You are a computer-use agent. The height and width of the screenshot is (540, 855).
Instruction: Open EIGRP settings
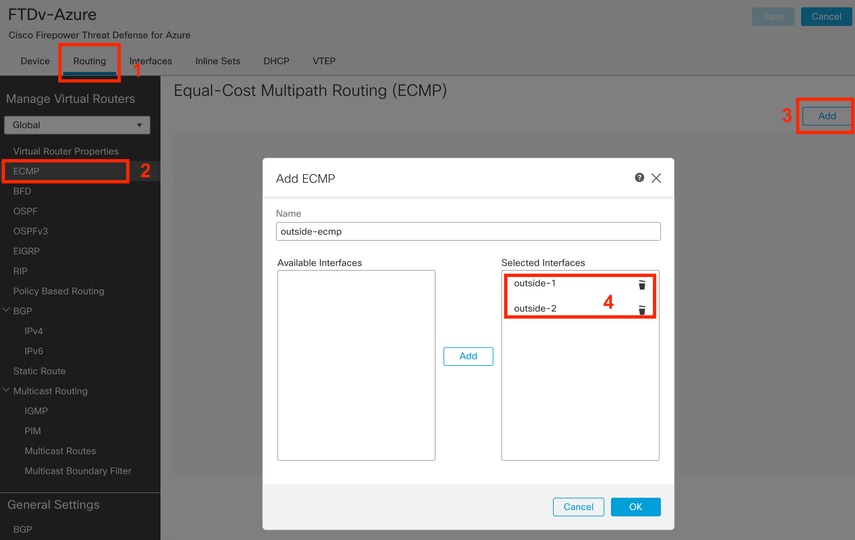[x=26, y=251]
